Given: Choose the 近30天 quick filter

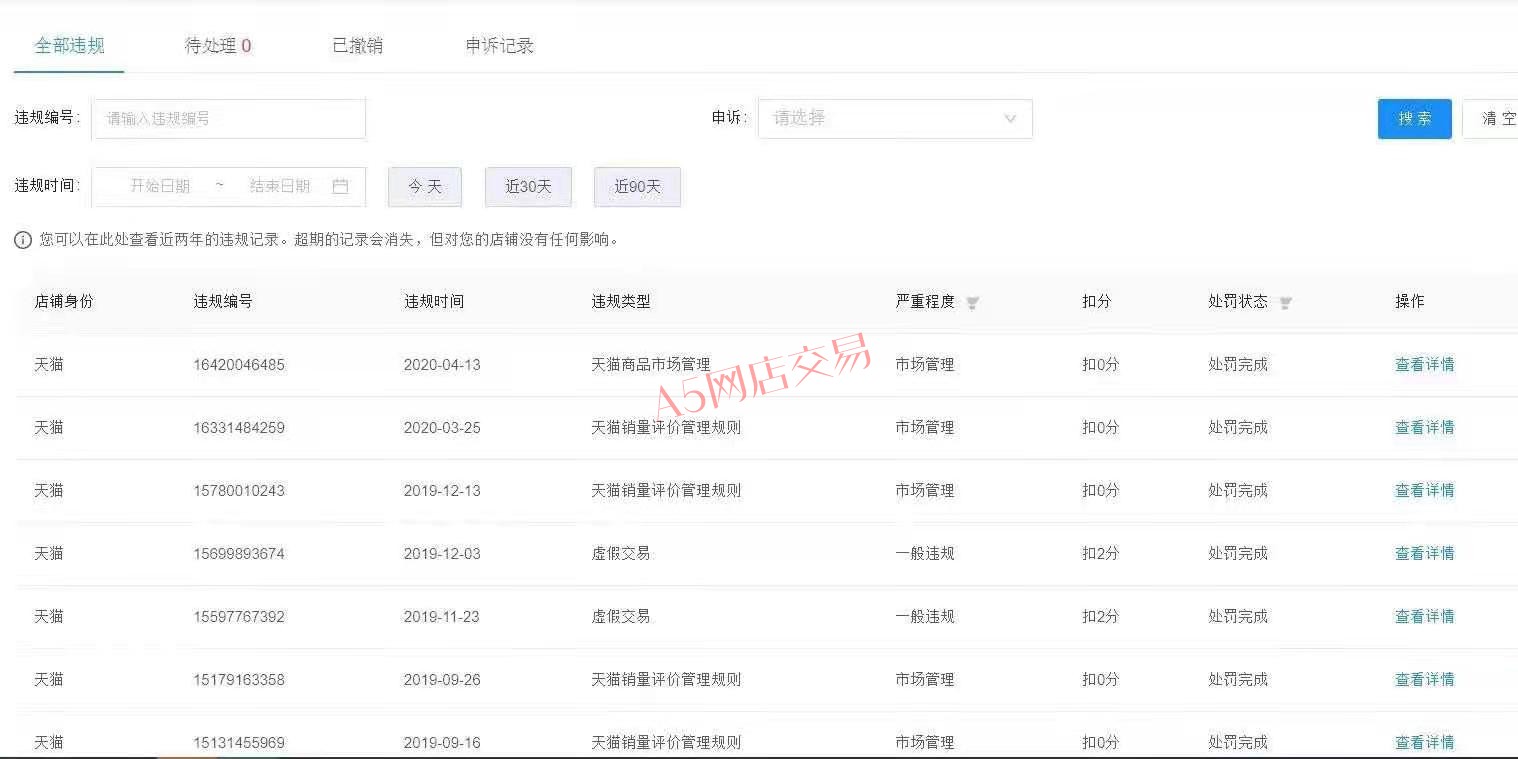Looking at the screenshot, I should [528, 187].
